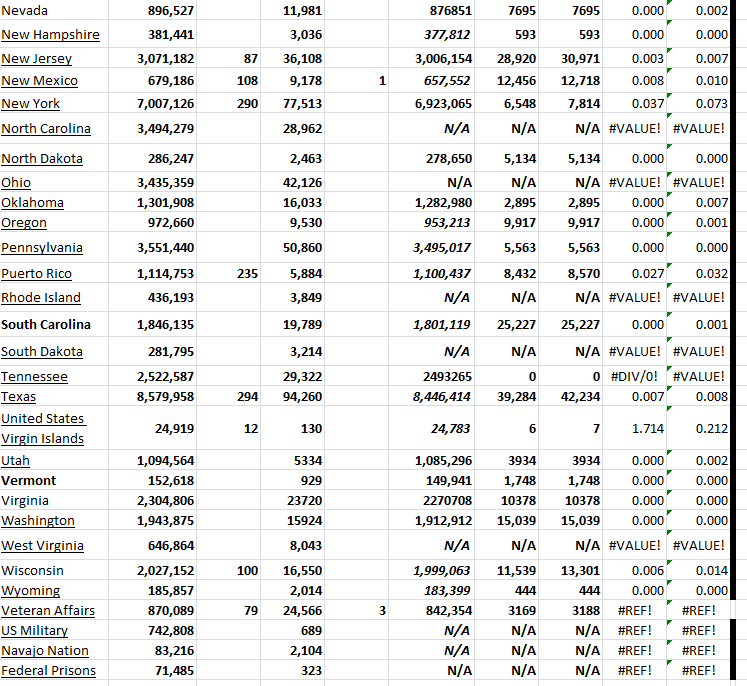Open the Tennessee hyperlink
This screenshot has width=747, height=686.
(x=35, y=377)
